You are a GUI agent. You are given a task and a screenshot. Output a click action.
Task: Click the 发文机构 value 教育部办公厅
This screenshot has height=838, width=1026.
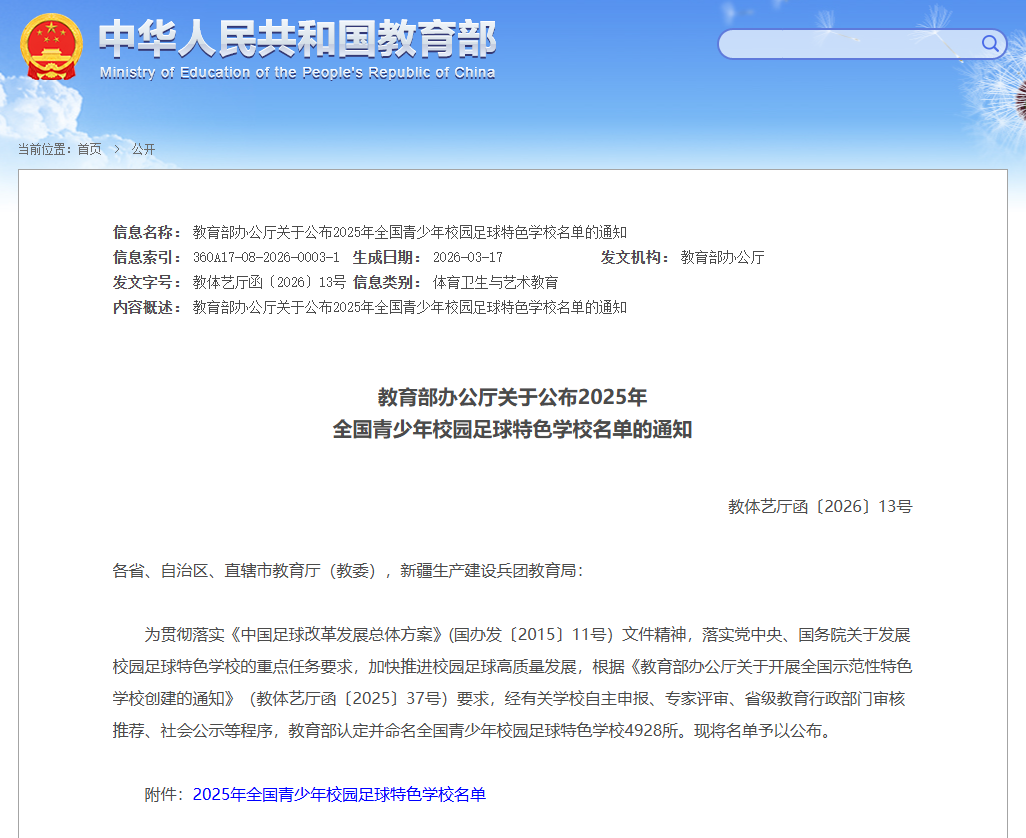coord(722,257)
